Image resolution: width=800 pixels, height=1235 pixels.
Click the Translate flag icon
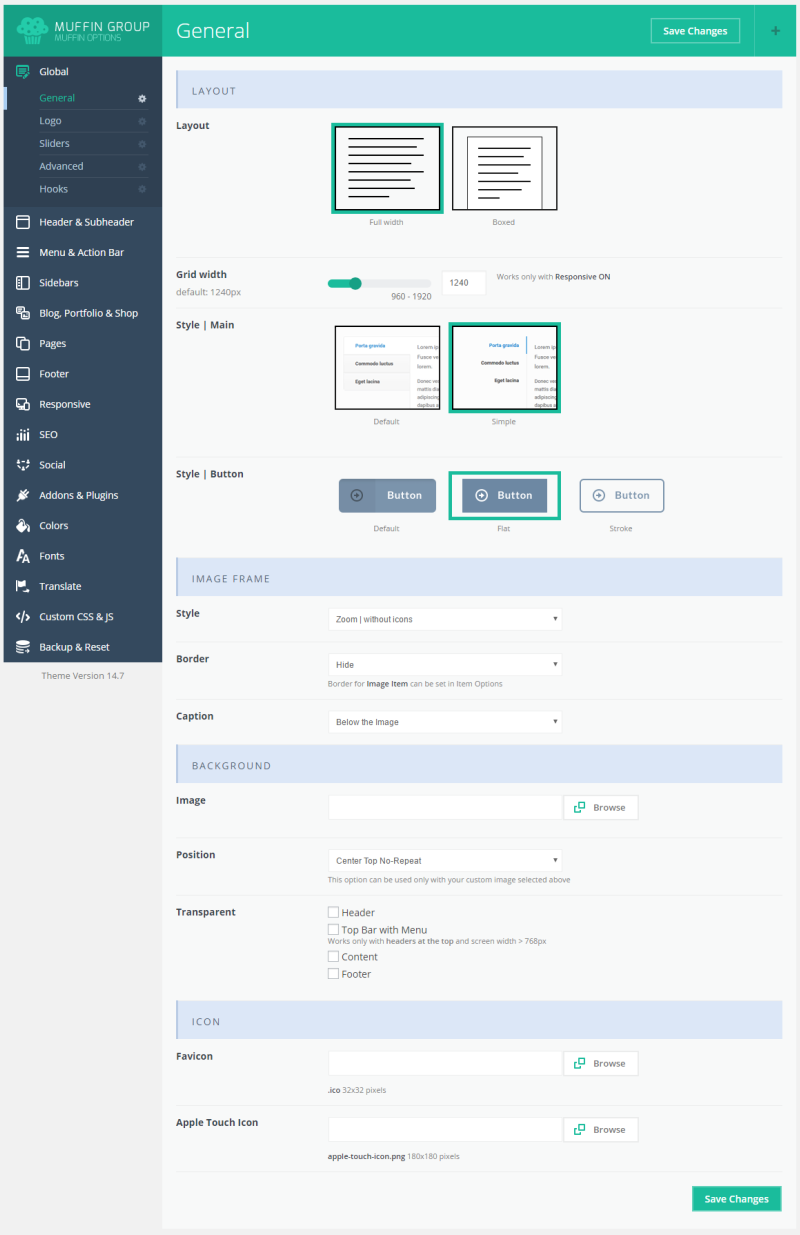click(23, 586)
